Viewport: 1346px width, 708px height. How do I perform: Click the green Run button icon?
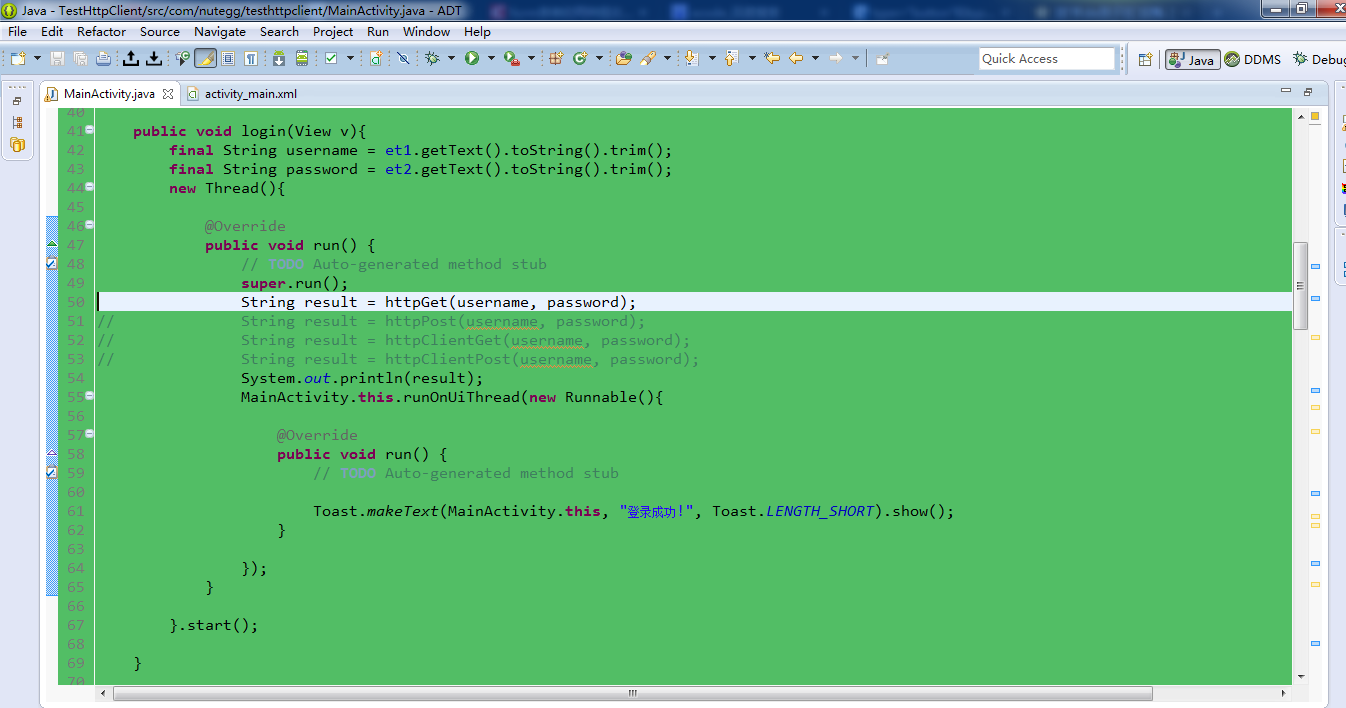(471, 59)
